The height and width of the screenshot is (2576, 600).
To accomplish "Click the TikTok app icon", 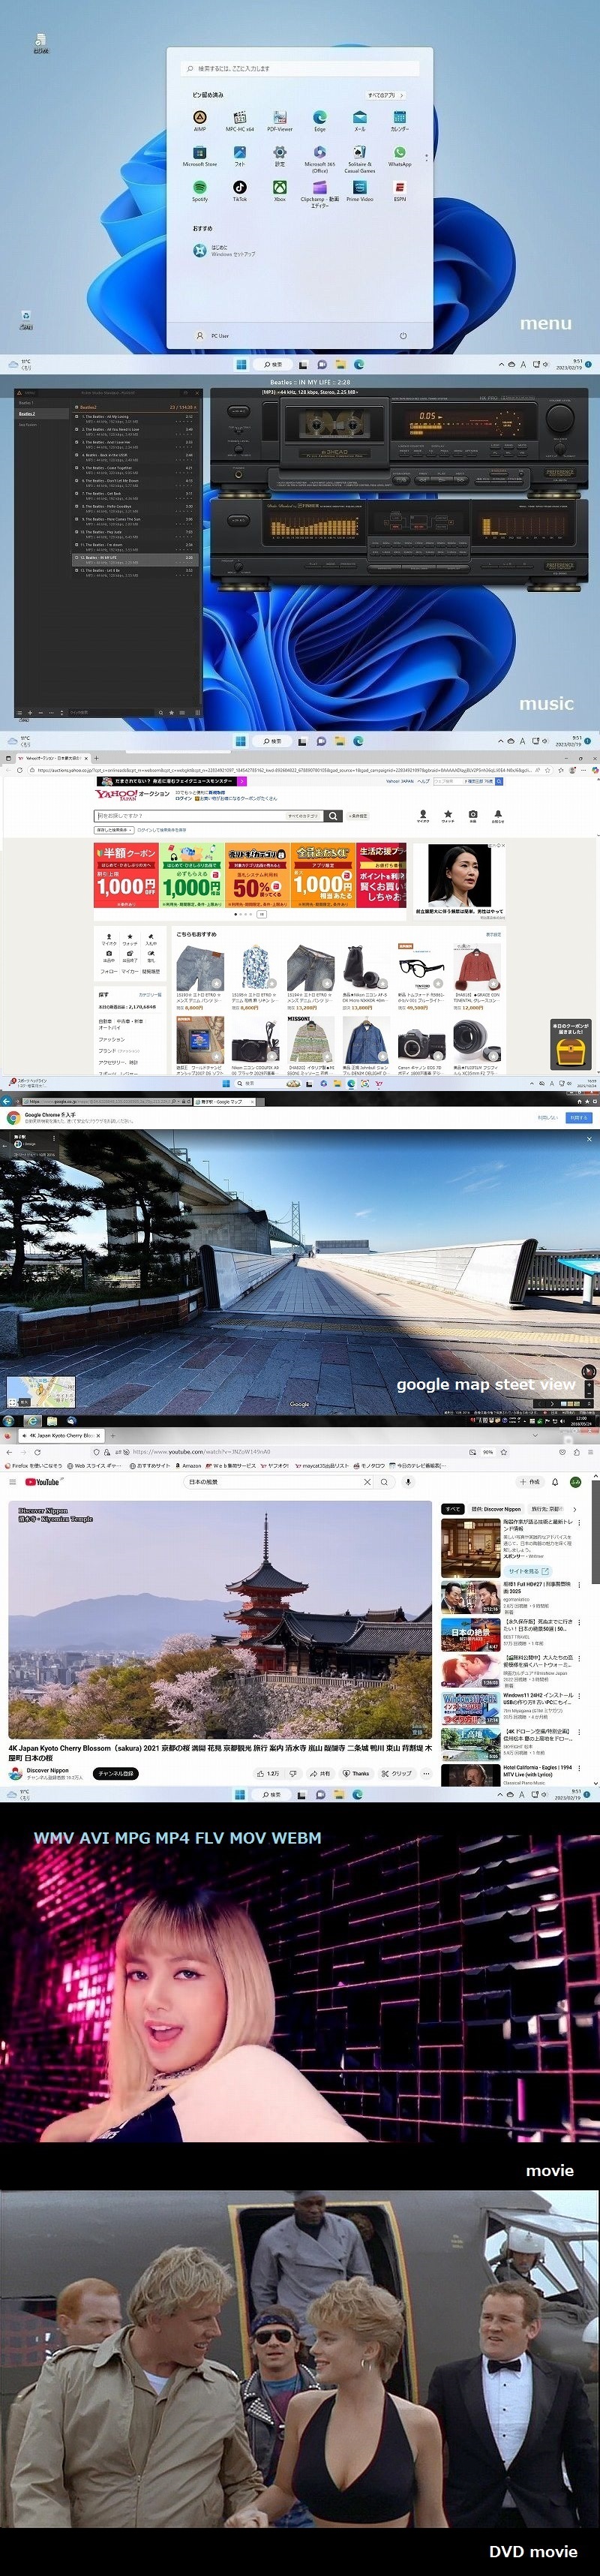I will click(x=240, y=188).
